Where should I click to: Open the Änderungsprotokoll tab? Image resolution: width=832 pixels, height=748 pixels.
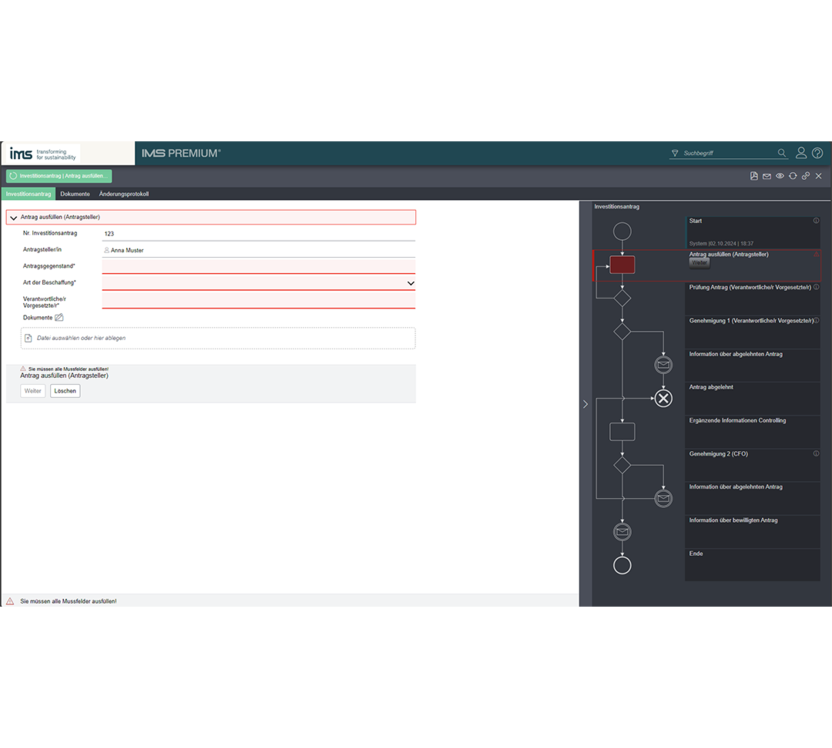(x=124, y=194)
